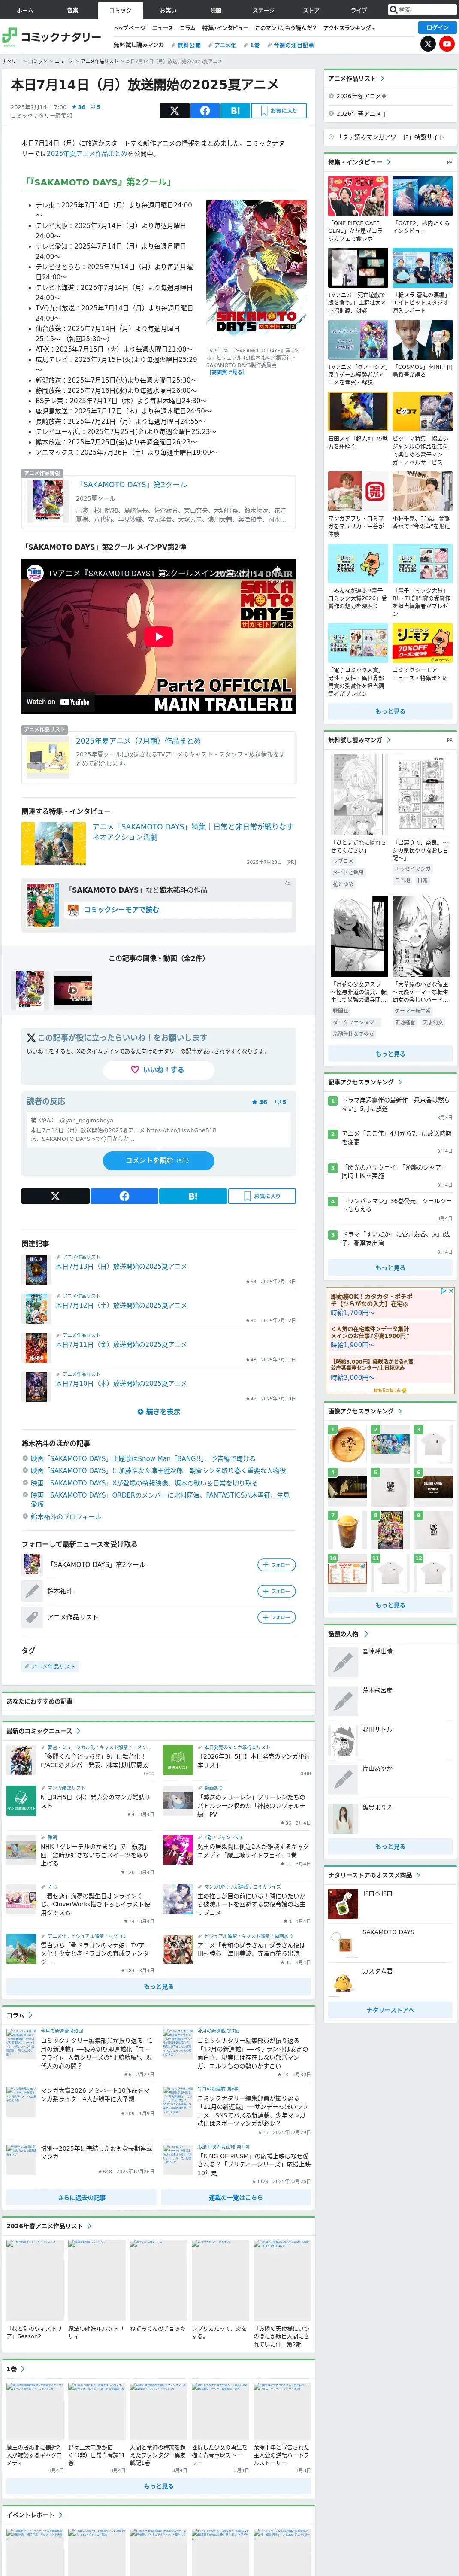This screenshot has height=2576, width=459.
Task: Open the first thumbnail in この記事の画像・動画
Action: 30,990
